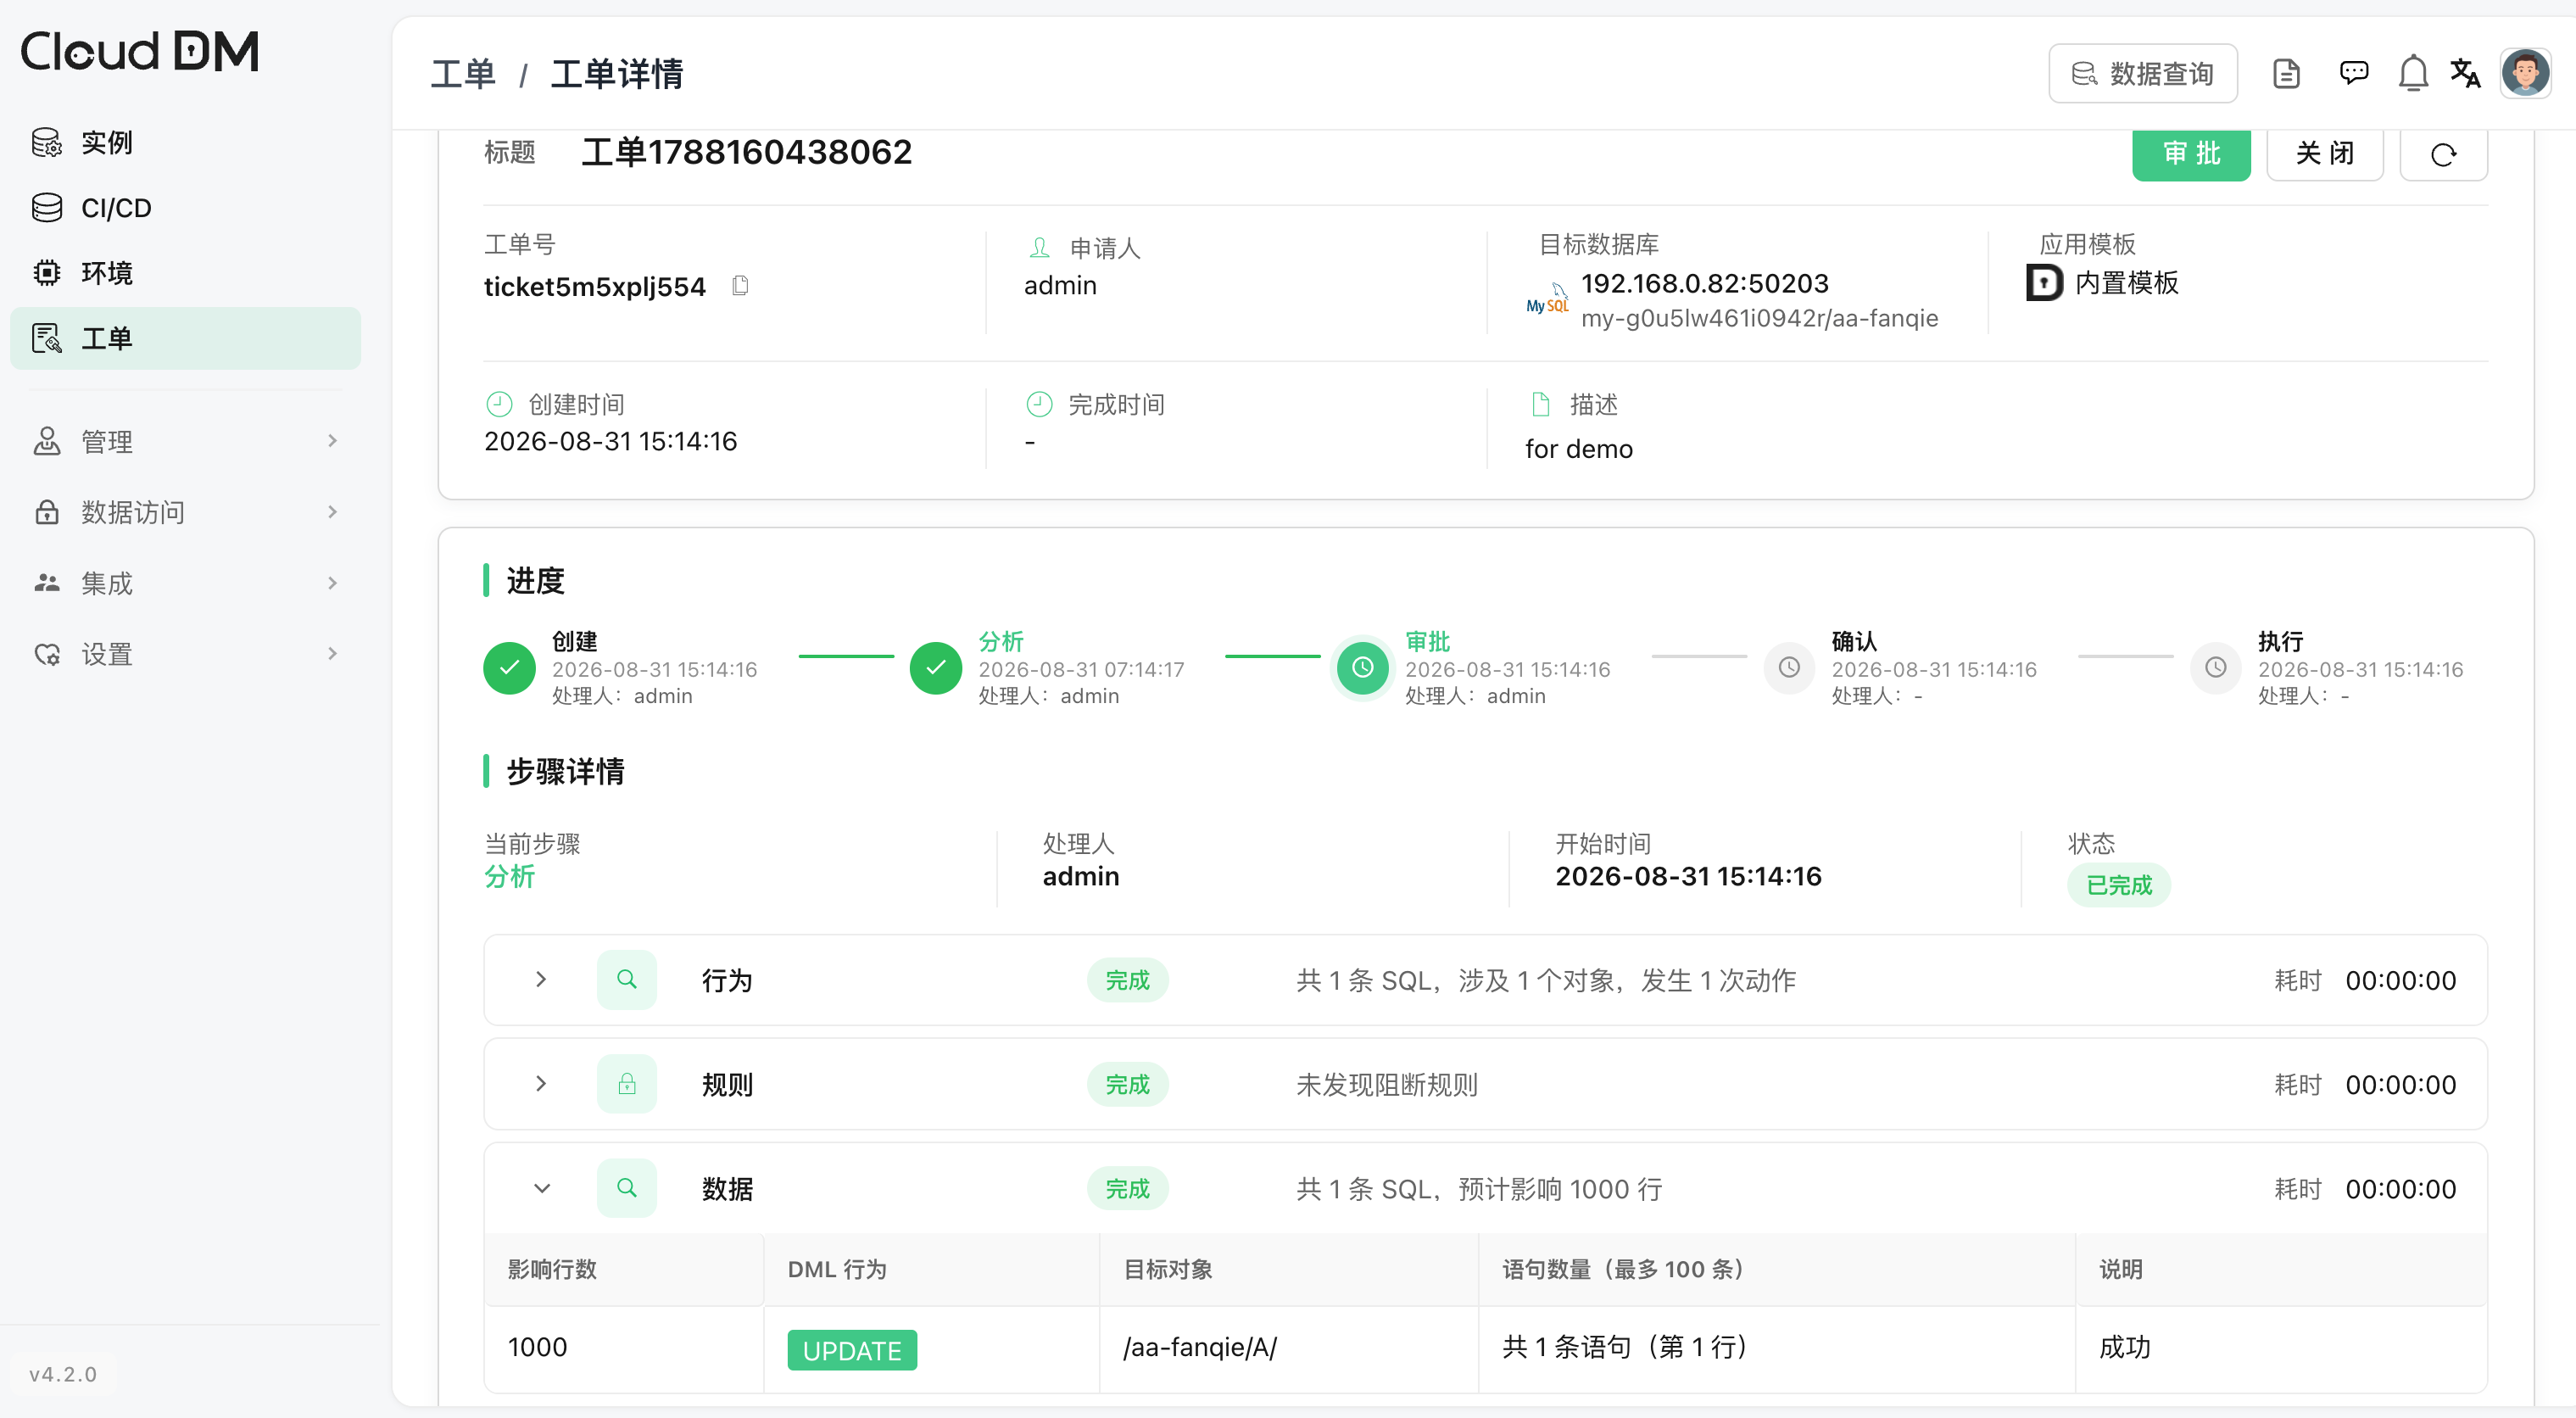Click the 行为 row magnifier icon

(x=627, y=979)
